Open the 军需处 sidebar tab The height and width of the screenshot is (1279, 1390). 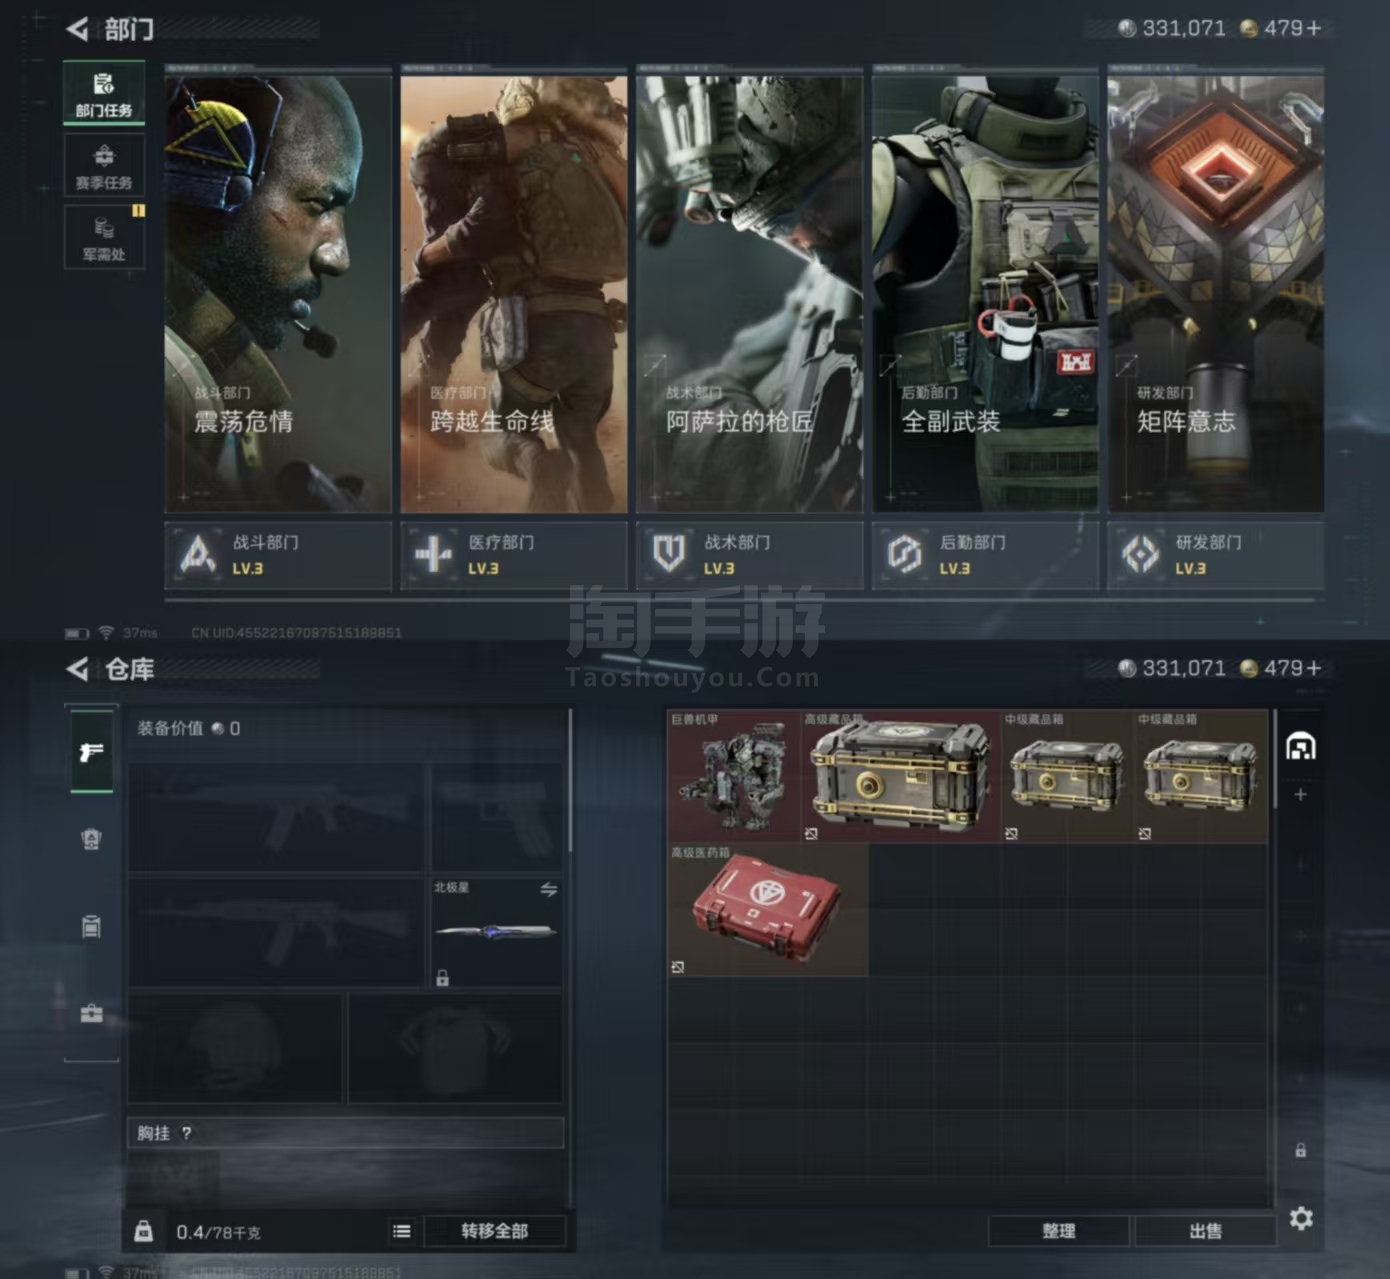(104, 238)
